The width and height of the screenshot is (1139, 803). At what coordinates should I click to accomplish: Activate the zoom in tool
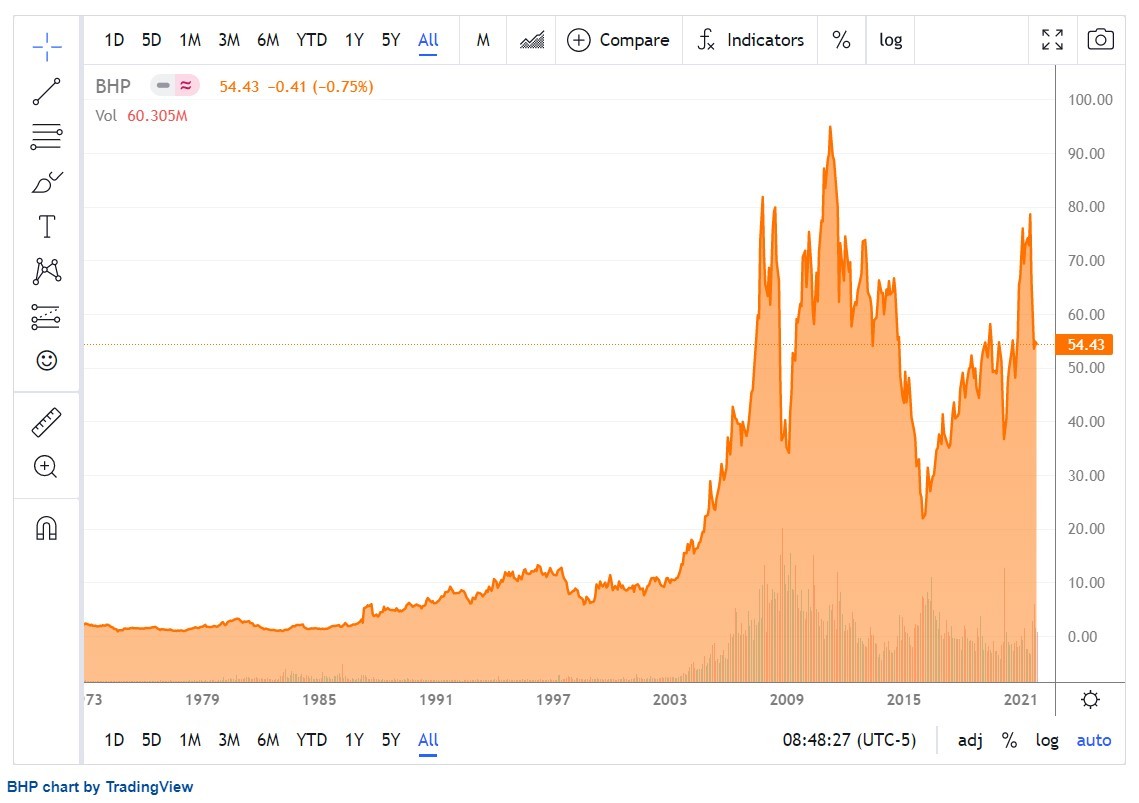pos(46,467)
